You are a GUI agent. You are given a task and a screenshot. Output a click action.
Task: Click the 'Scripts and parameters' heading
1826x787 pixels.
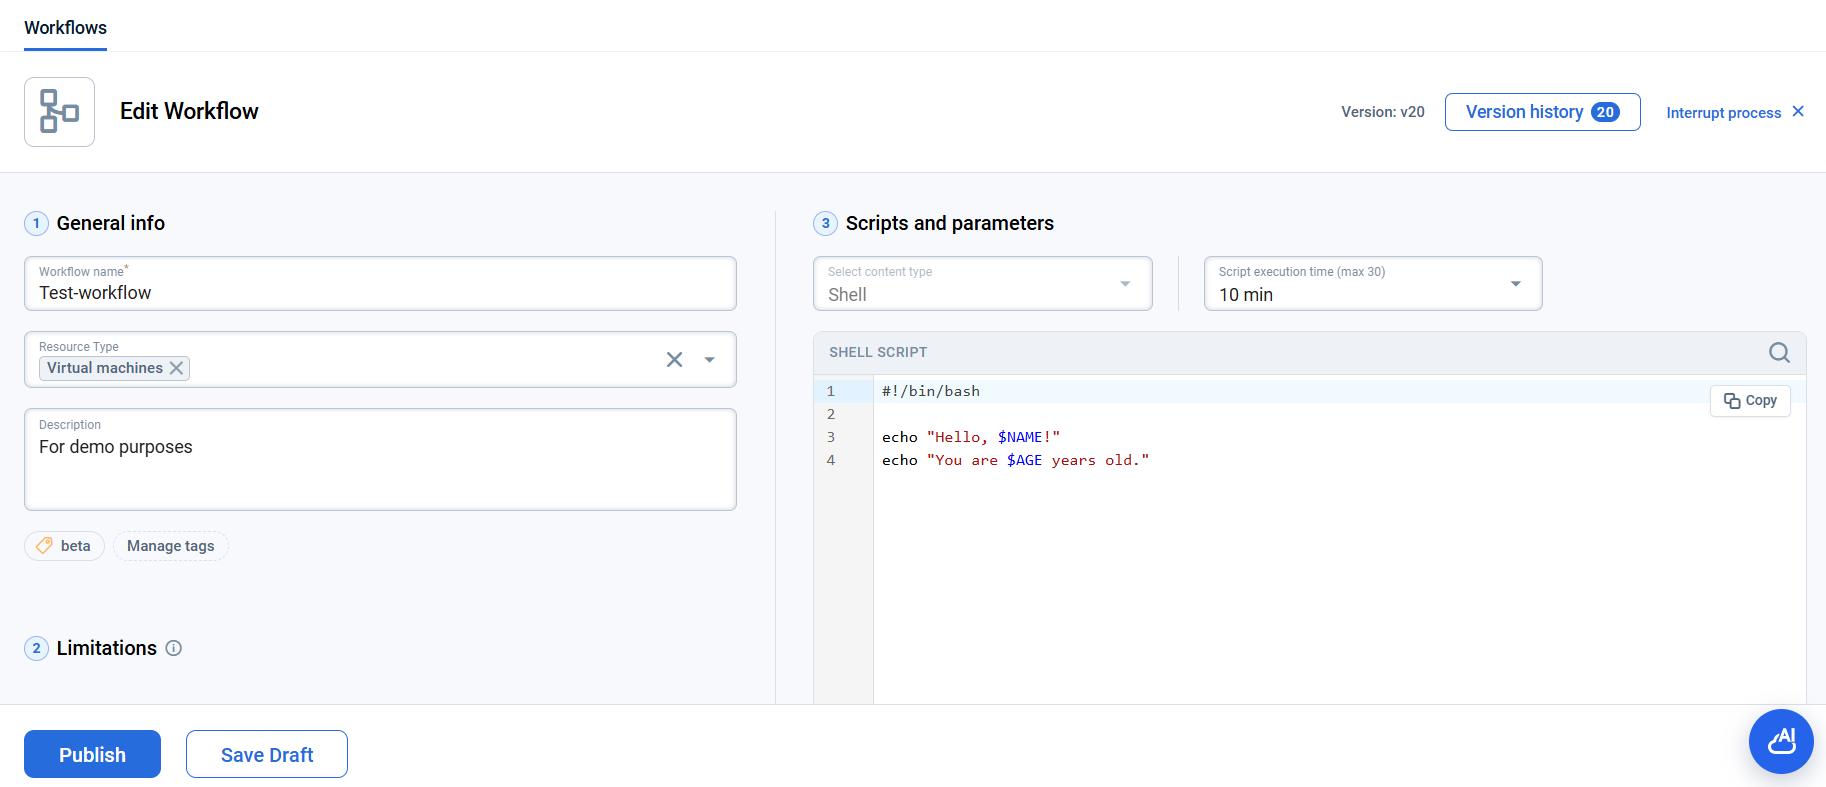(950, 223)
